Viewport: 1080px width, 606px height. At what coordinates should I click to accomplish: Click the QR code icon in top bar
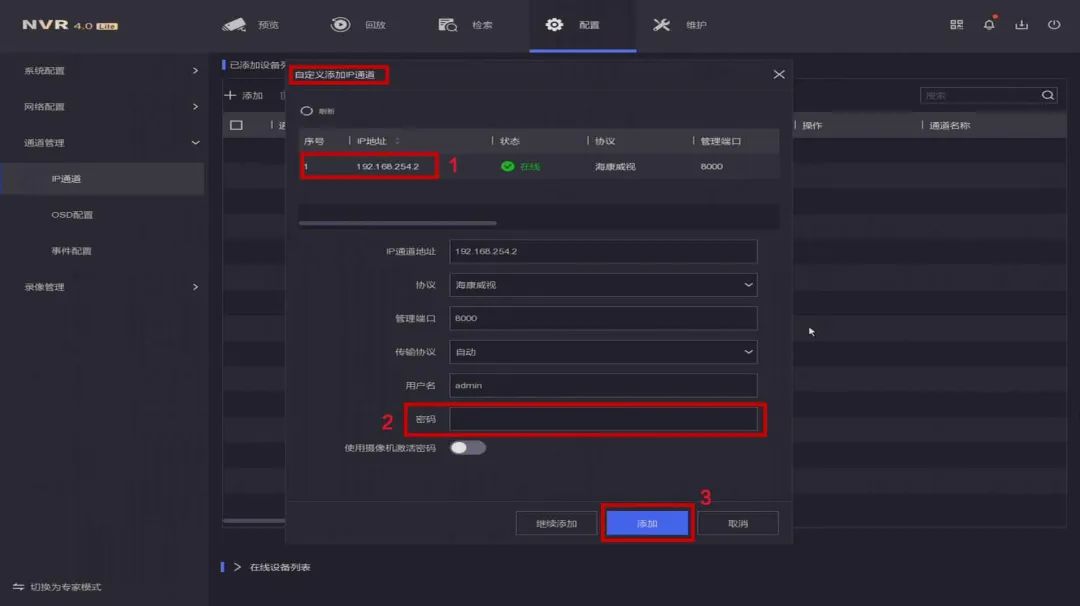coord(956,25)
